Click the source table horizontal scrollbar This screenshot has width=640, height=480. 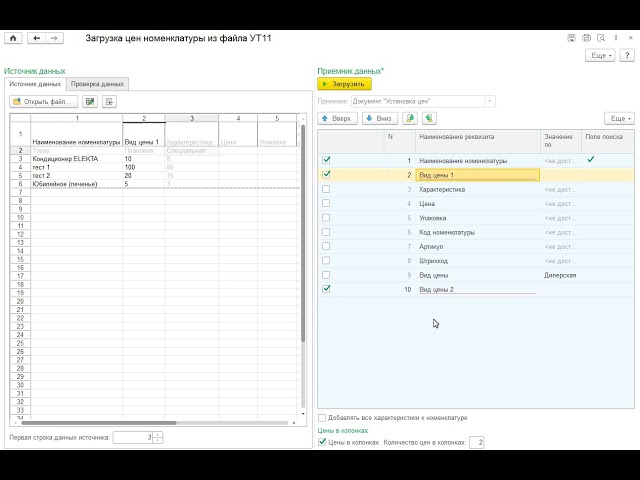[98, 423]
